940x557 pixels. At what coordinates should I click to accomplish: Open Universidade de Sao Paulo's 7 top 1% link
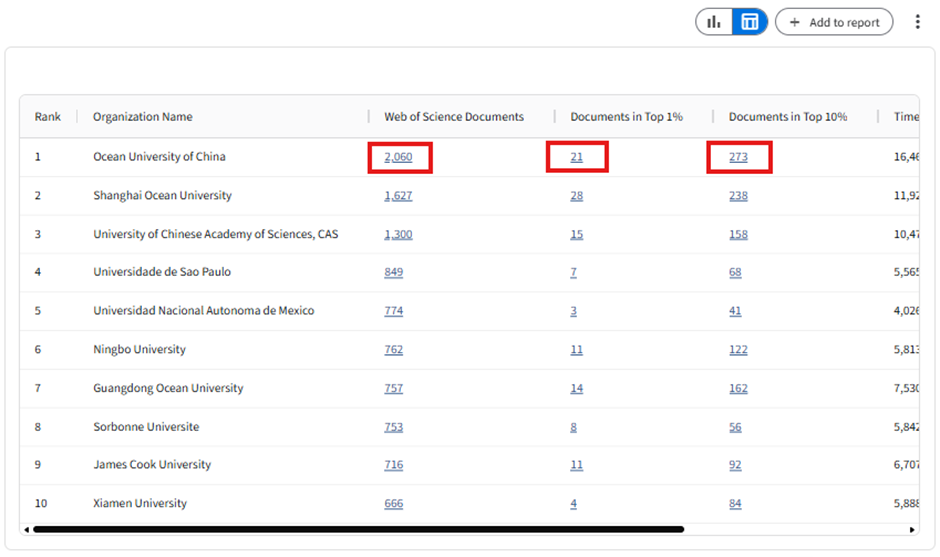pyautogui.click(x=573, y=272)
